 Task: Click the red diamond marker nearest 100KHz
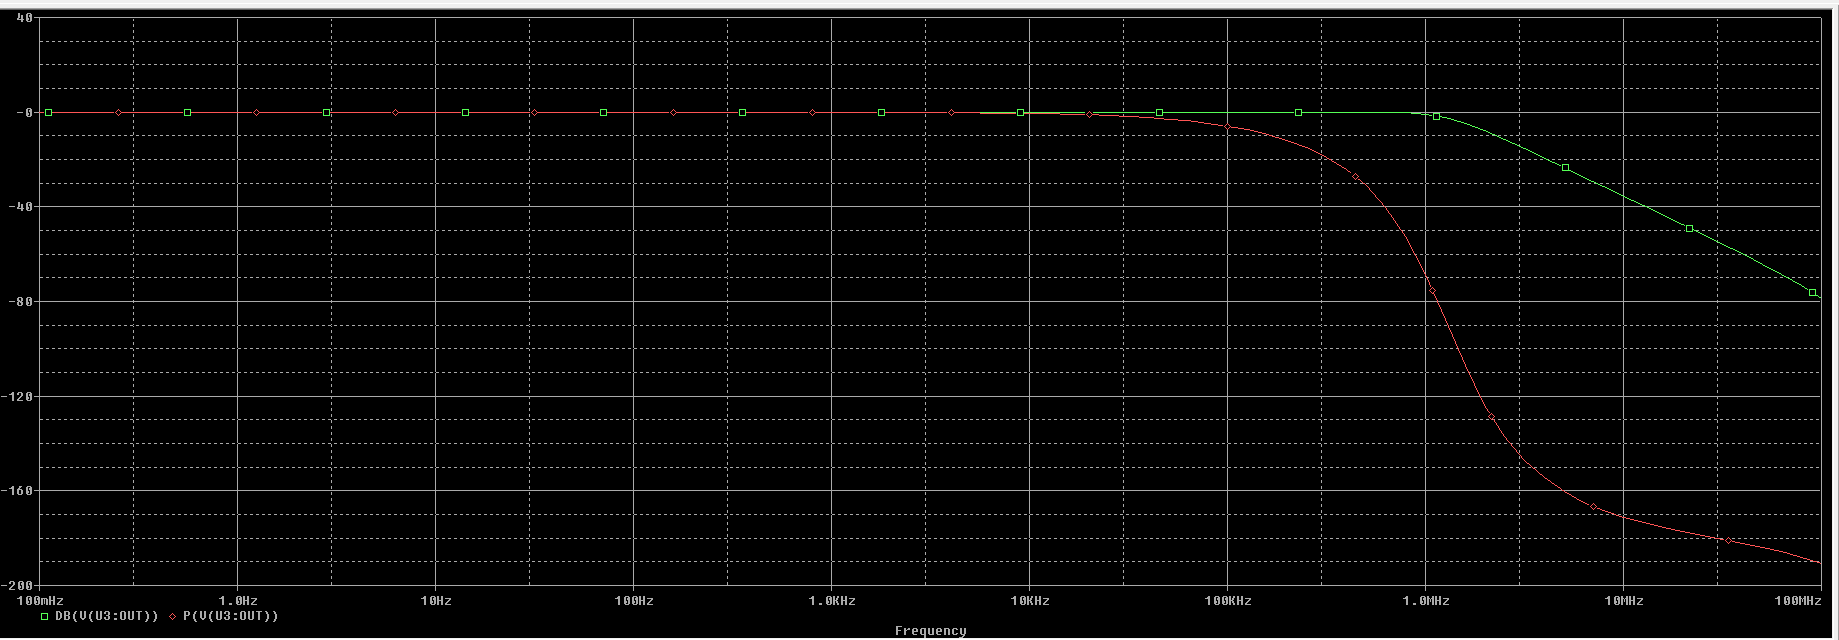[1228, 127]
